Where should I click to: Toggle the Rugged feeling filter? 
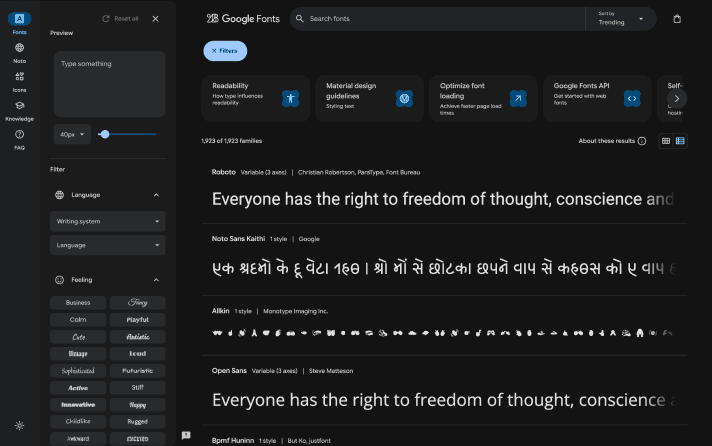[x=138, y=421]
